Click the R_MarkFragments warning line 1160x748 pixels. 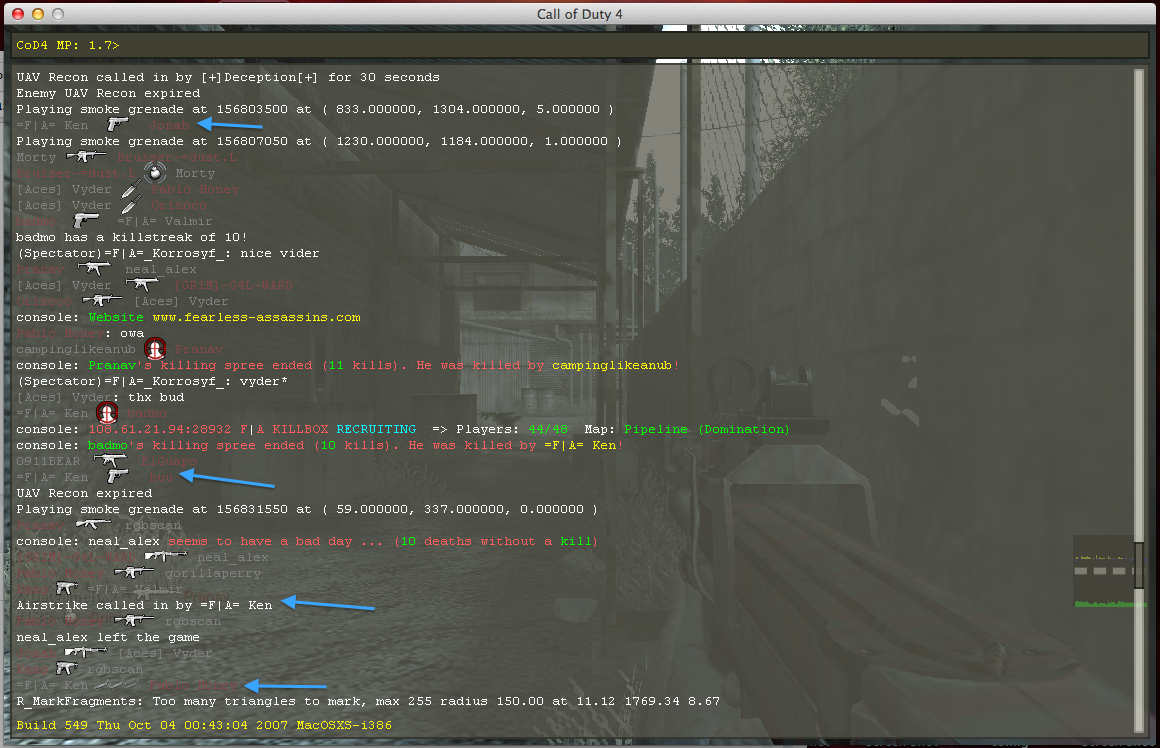point(368,701)
